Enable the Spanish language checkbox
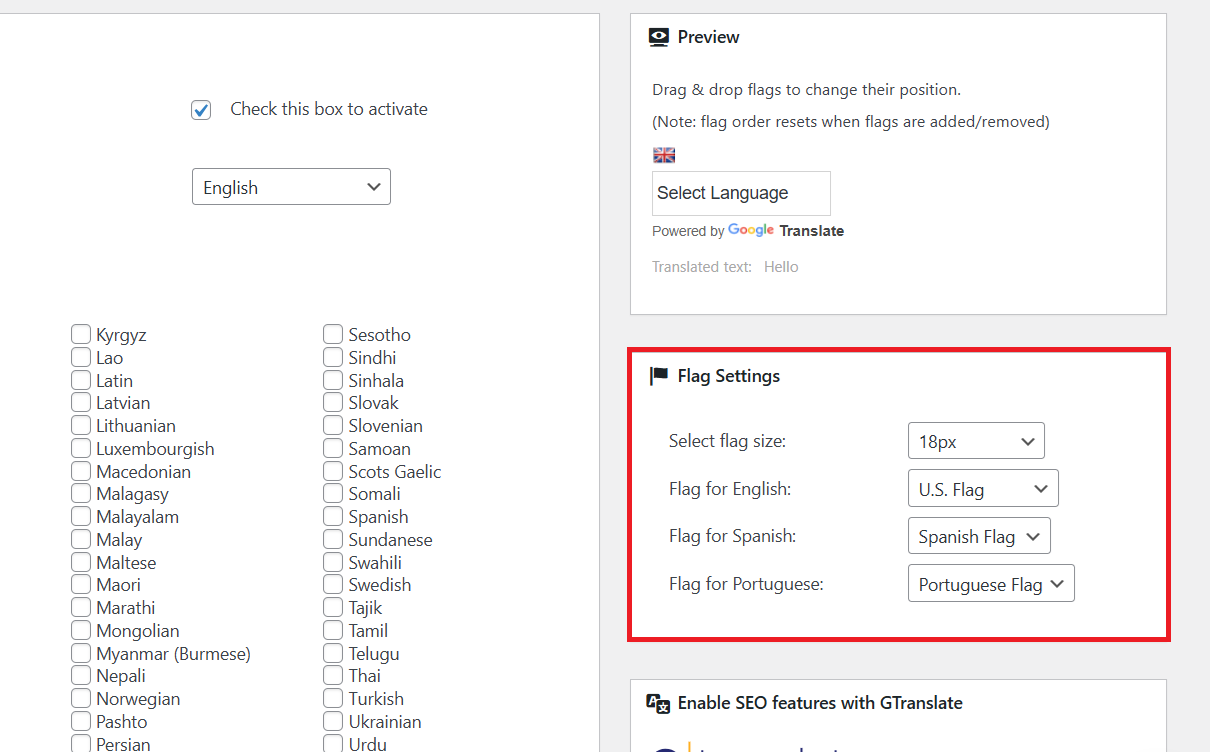 click(333, 517)
